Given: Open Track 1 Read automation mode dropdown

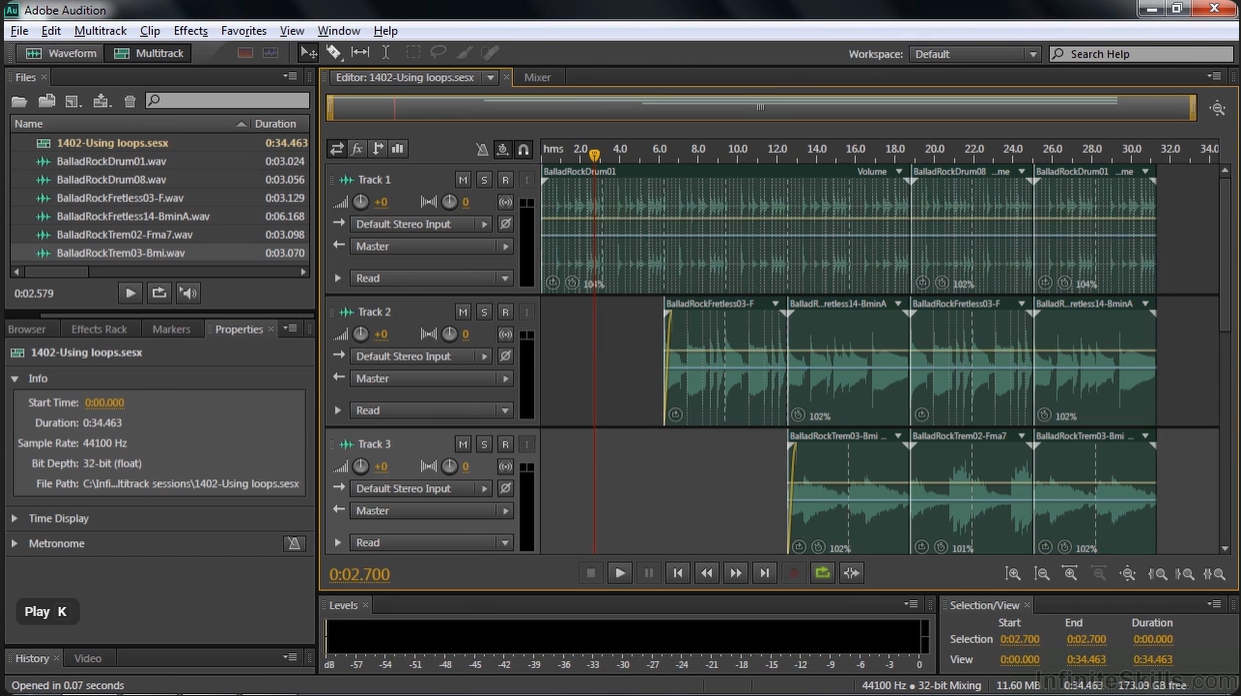Looking at the screenshot, I should (x=430, y=278).
